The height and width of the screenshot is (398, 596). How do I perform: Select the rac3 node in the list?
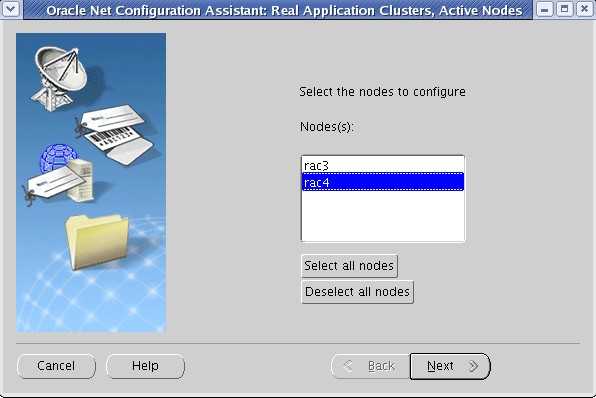pyautogui.click(x=382, y=165)
